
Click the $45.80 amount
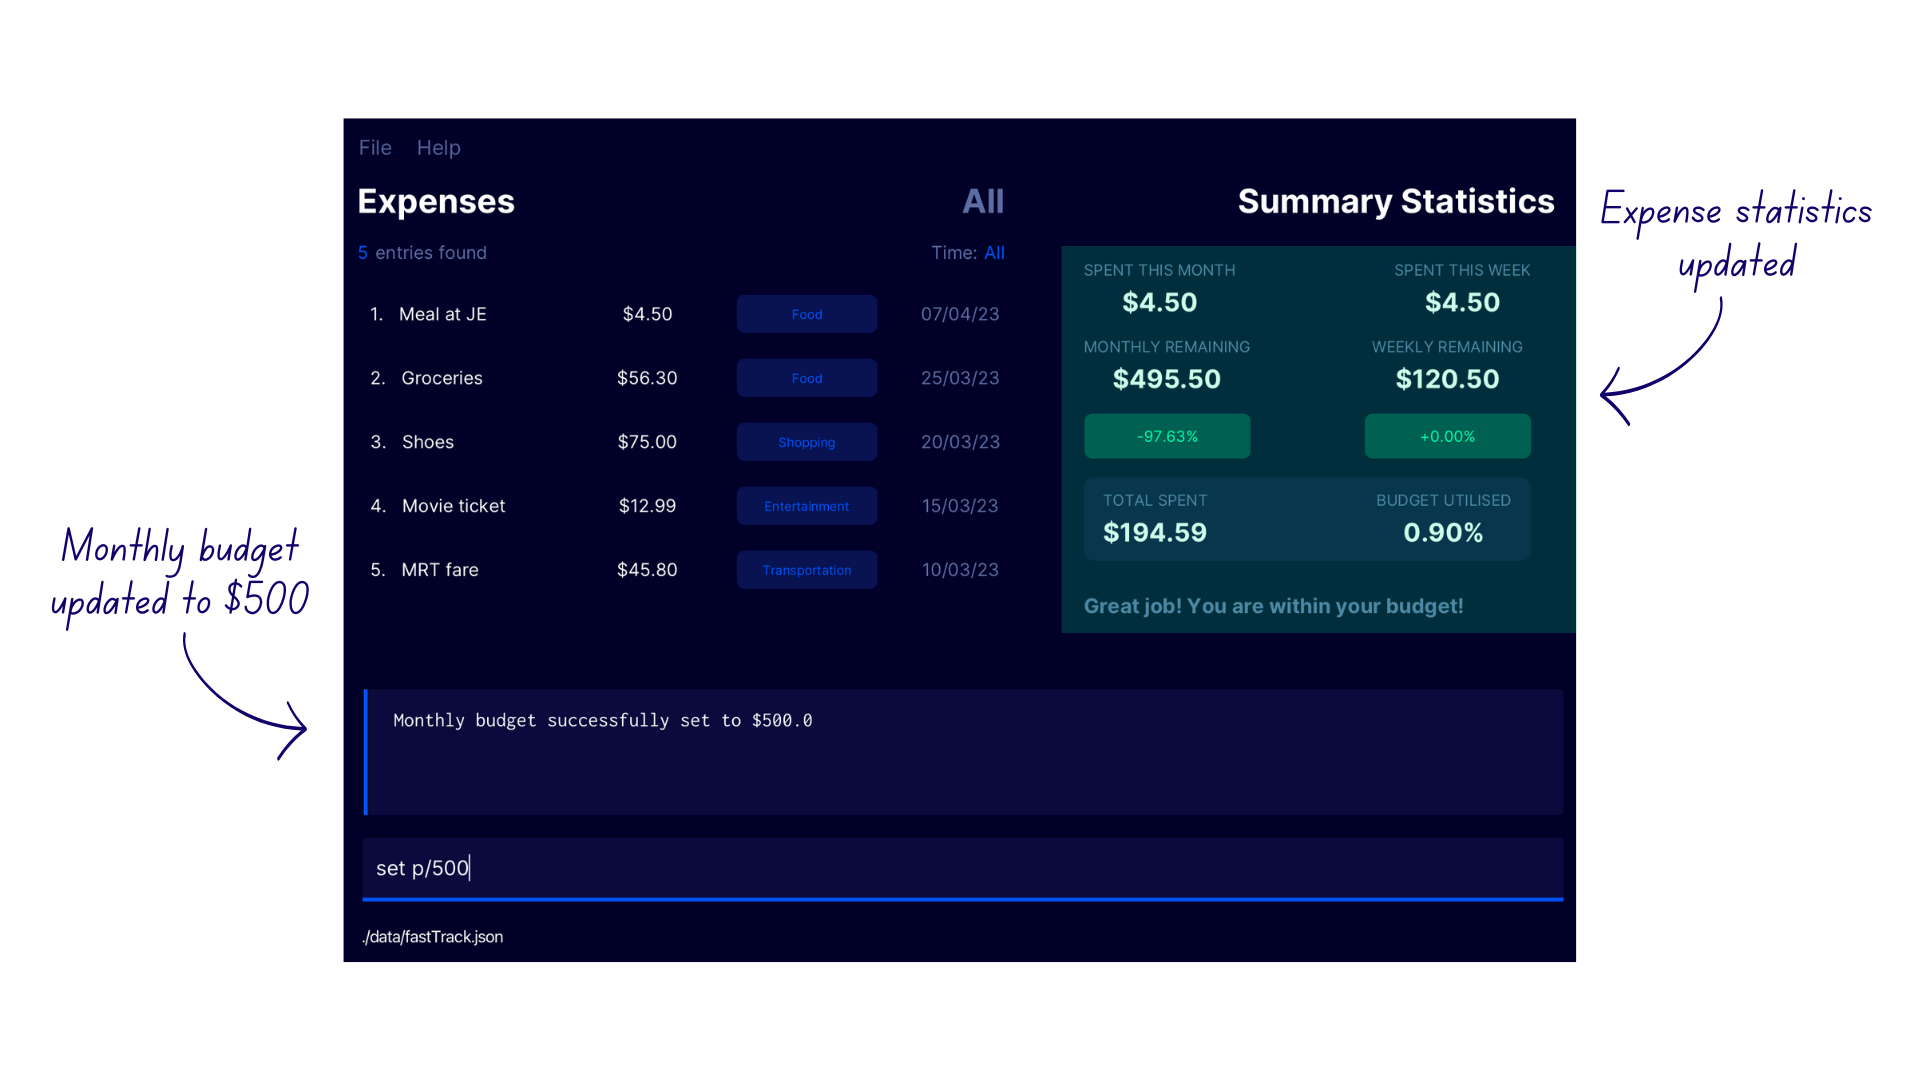coord(647,570)
